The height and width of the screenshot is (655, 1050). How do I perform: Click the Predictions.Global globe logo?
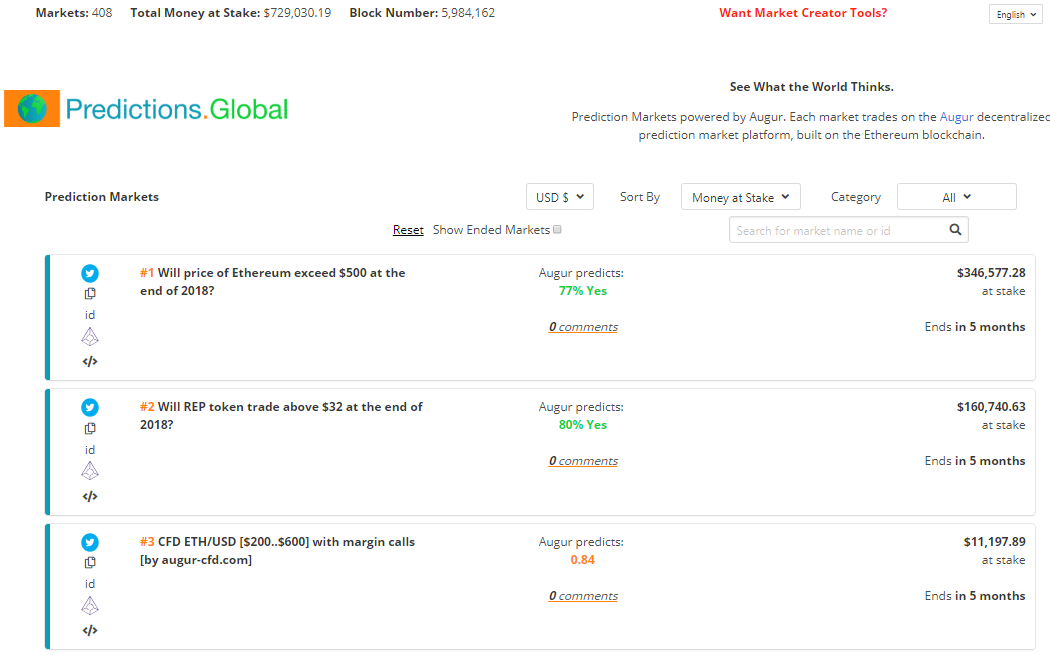32,108
